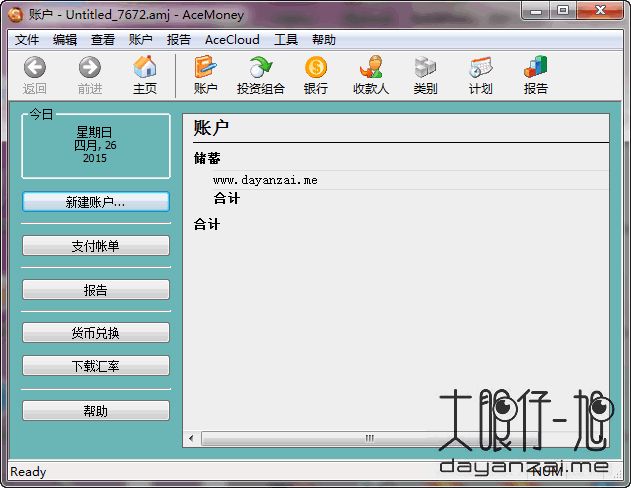Click the 帮助 sidebar button
Screen dimensions: 631x488
[96, 410]
